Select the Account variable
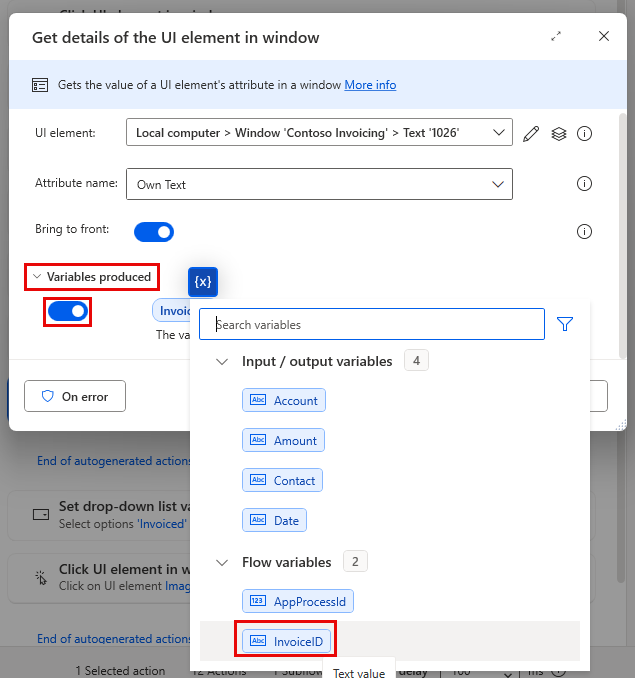This screenshot has height=678, width=635. 284,400
